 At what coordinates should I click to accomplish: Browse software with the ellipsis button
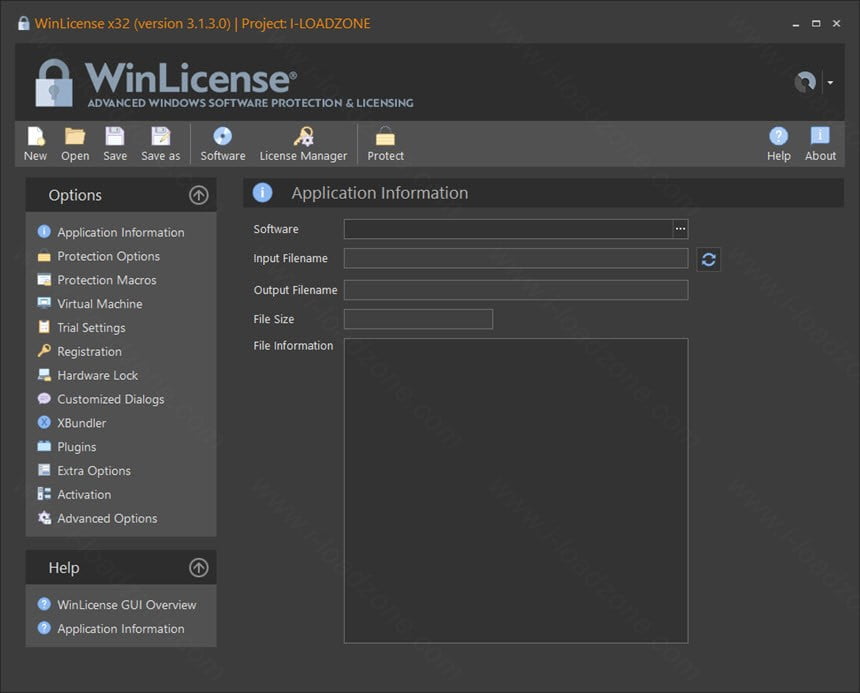680,229
